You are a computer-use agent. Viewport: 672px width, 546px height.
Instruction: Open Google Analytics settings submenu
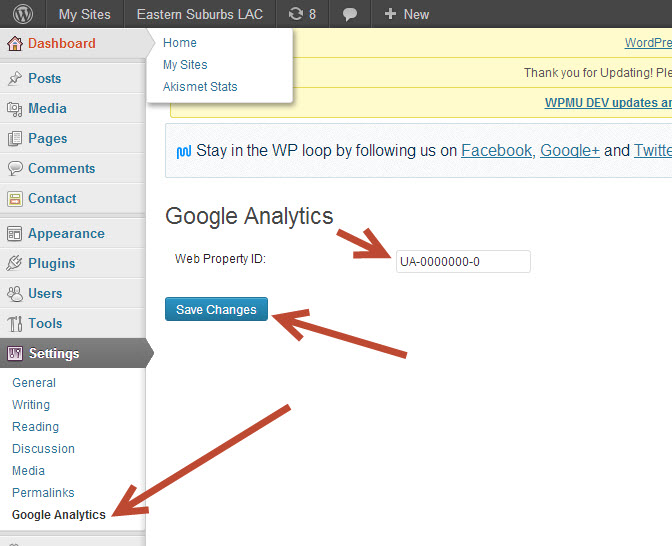[59, 515]
